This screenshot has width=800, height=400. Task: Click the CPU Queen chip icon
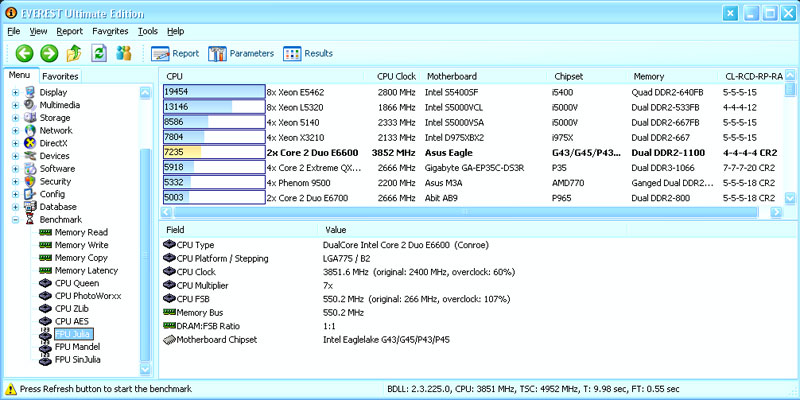pos(45,283)
